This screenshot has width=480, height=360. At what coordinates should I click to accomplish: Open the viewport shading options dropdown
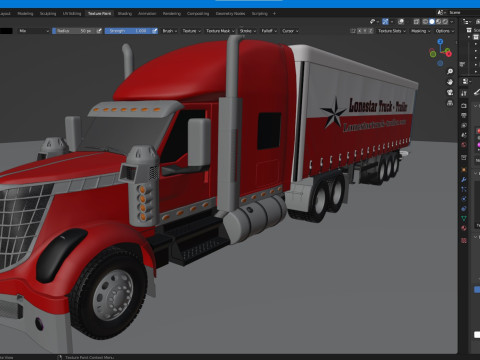pos(452,22)
